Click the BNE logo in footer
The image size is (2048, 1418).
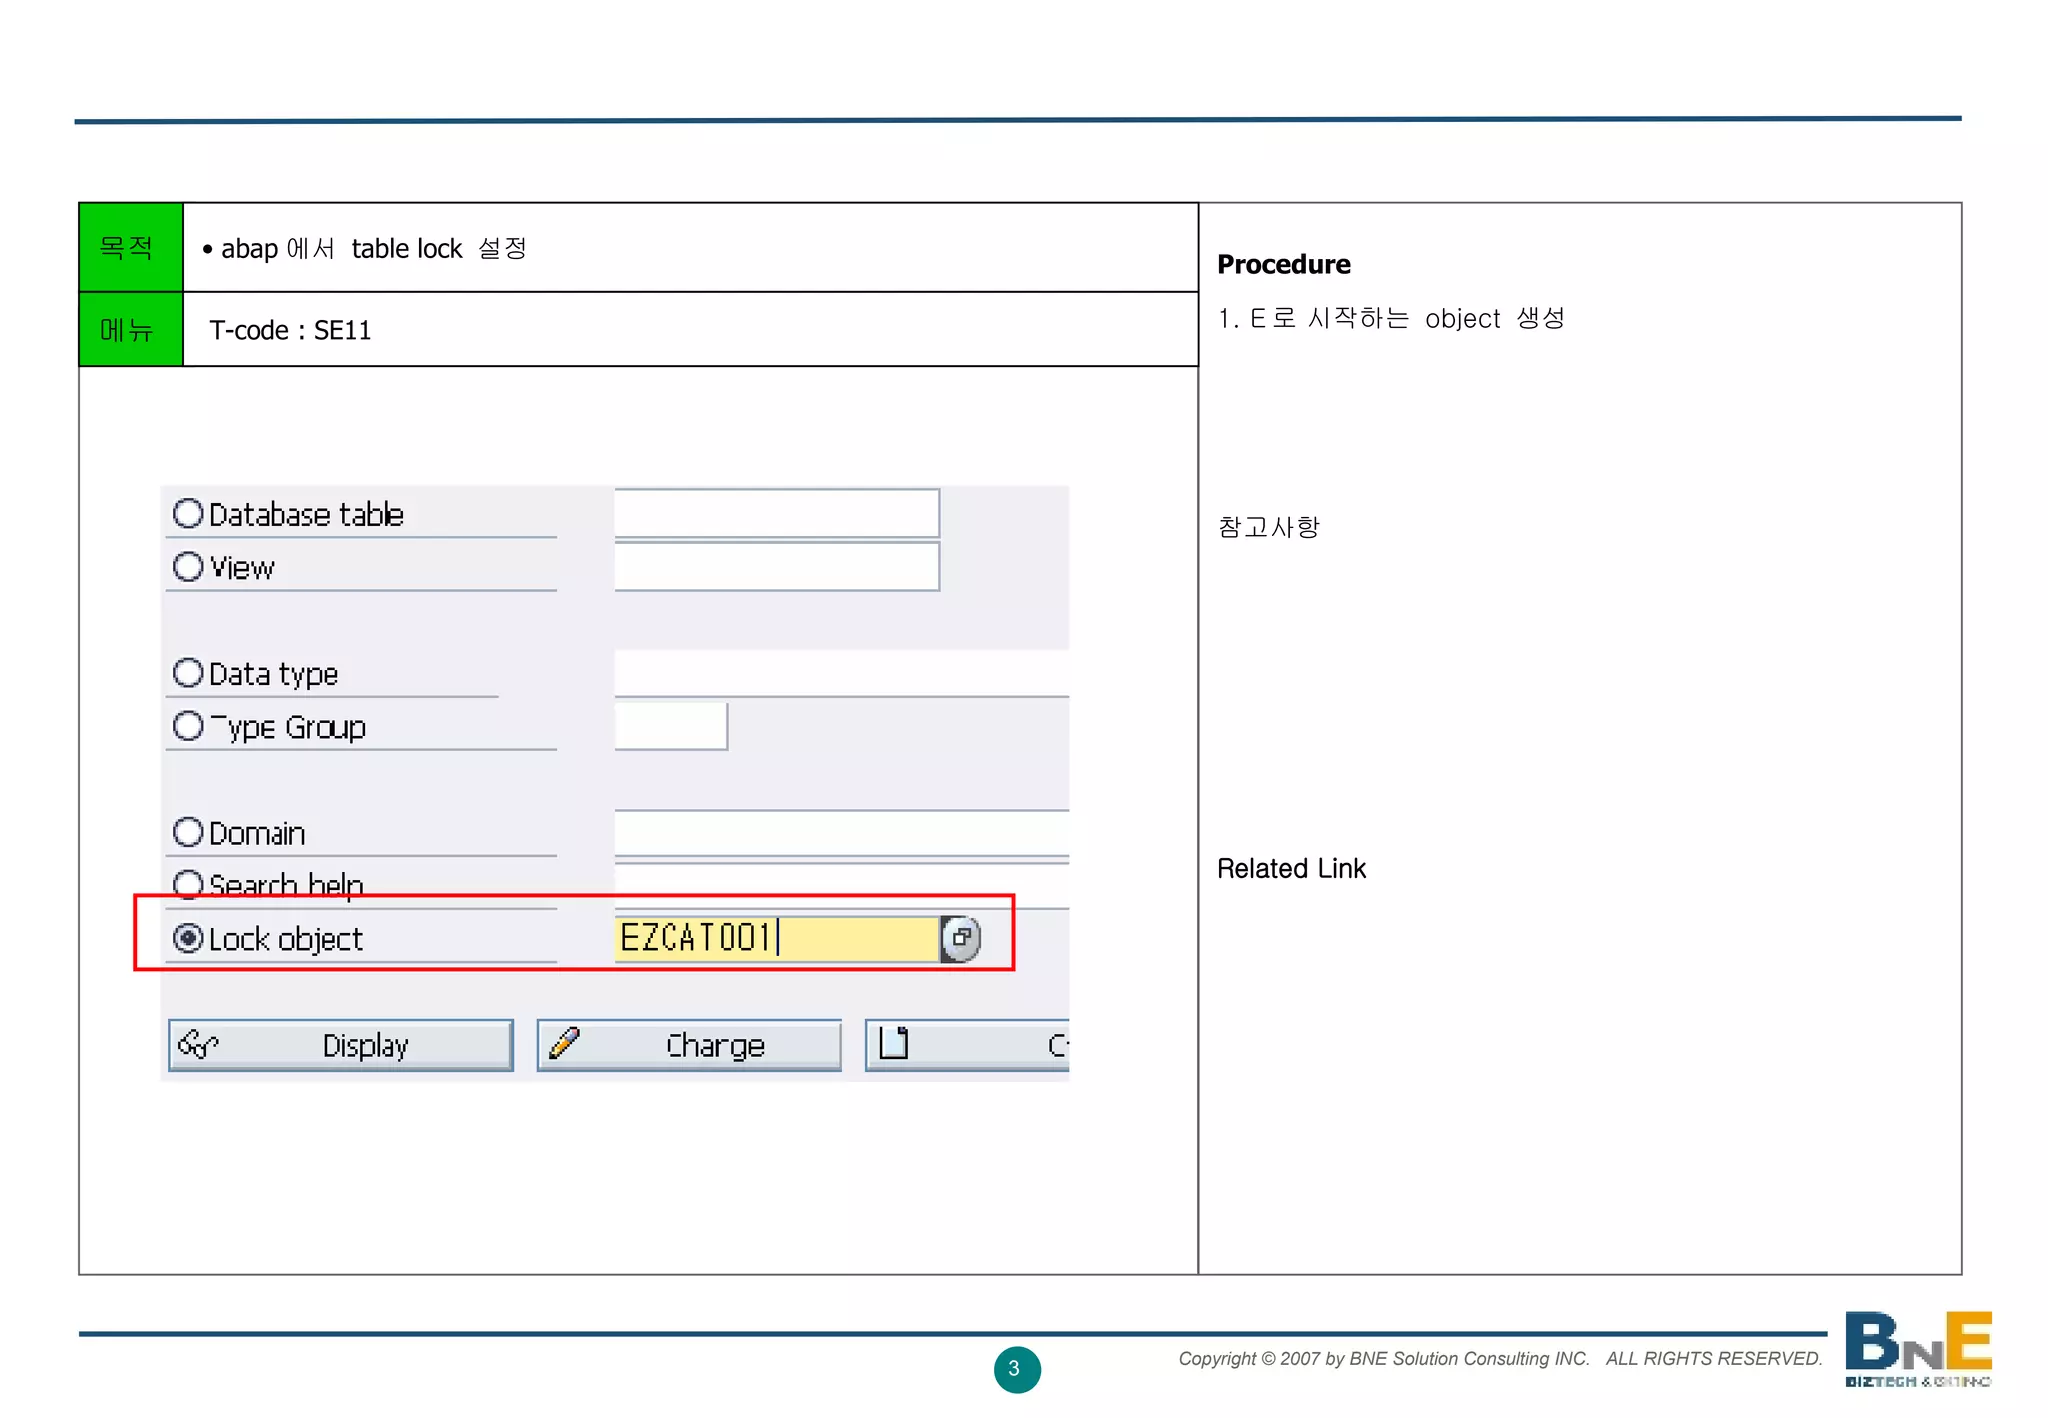coord(1917,1347)
